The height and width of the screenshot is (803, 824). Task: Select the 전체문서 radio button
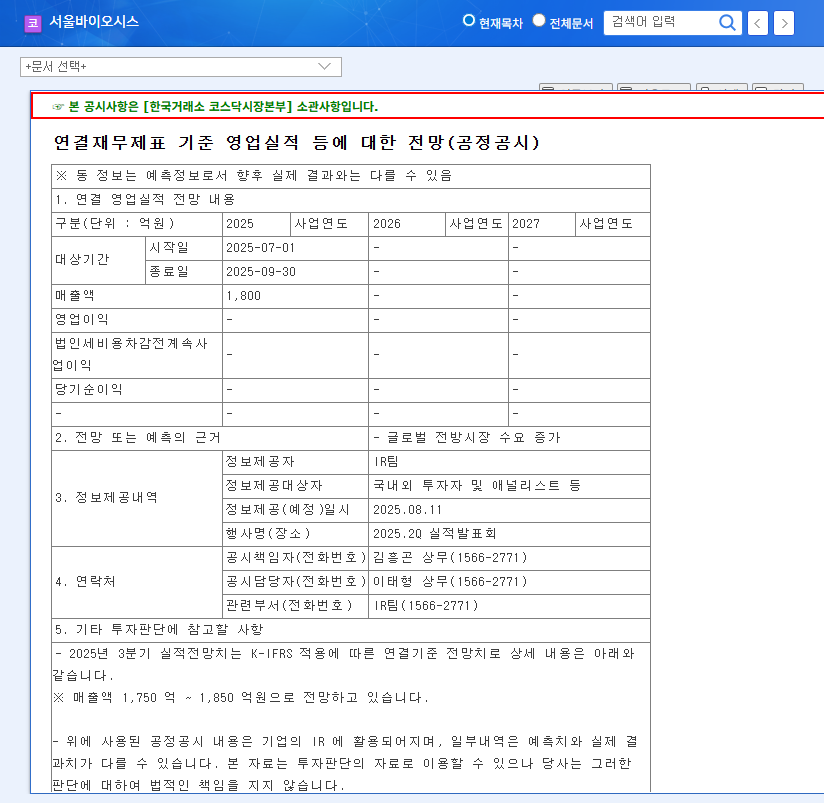point(538,19)
